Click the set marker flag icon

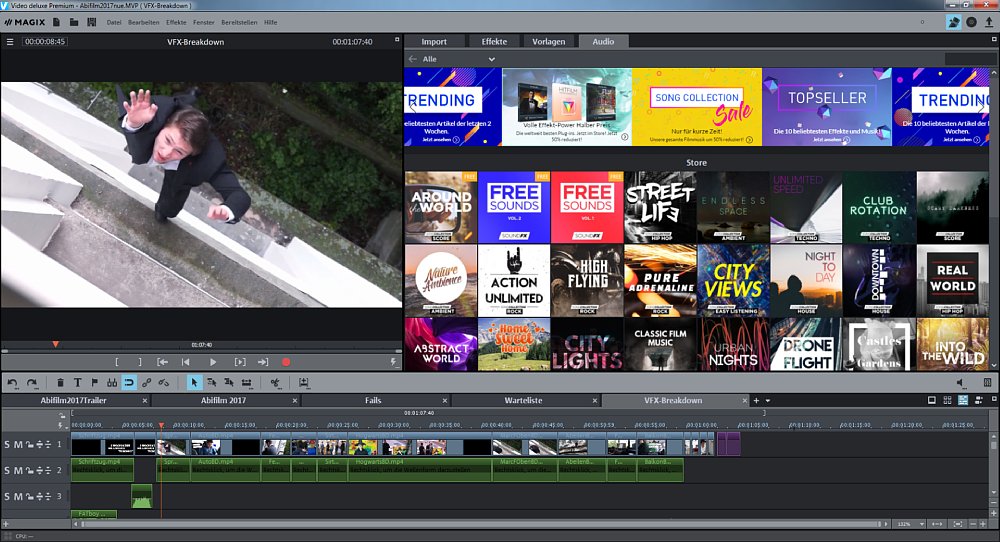coord(94,382)
